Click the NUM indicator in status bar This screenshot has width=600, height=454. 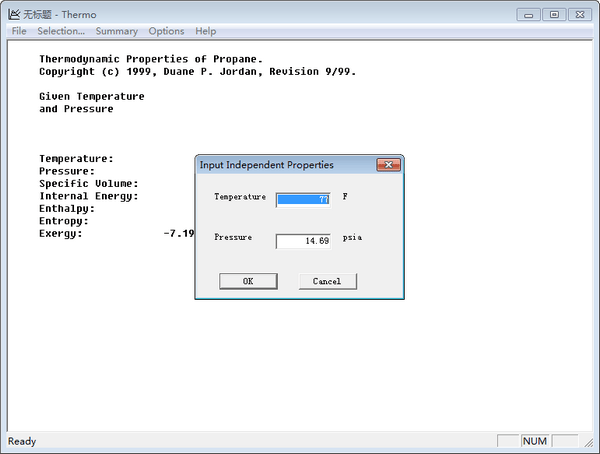pyautogui.click(x=535, y=441)
